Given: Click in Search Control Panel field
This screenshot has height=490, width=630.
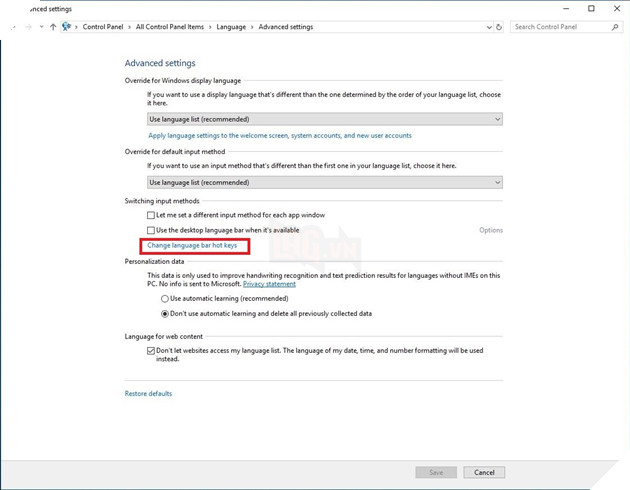Looking at the screenshot, I should 560,27.
